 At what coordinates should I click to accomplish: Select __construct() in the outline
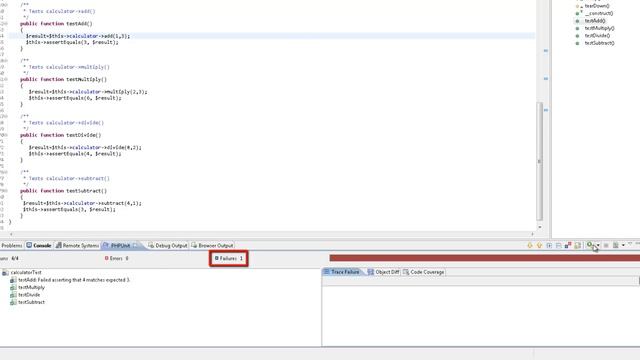(599, 13)
